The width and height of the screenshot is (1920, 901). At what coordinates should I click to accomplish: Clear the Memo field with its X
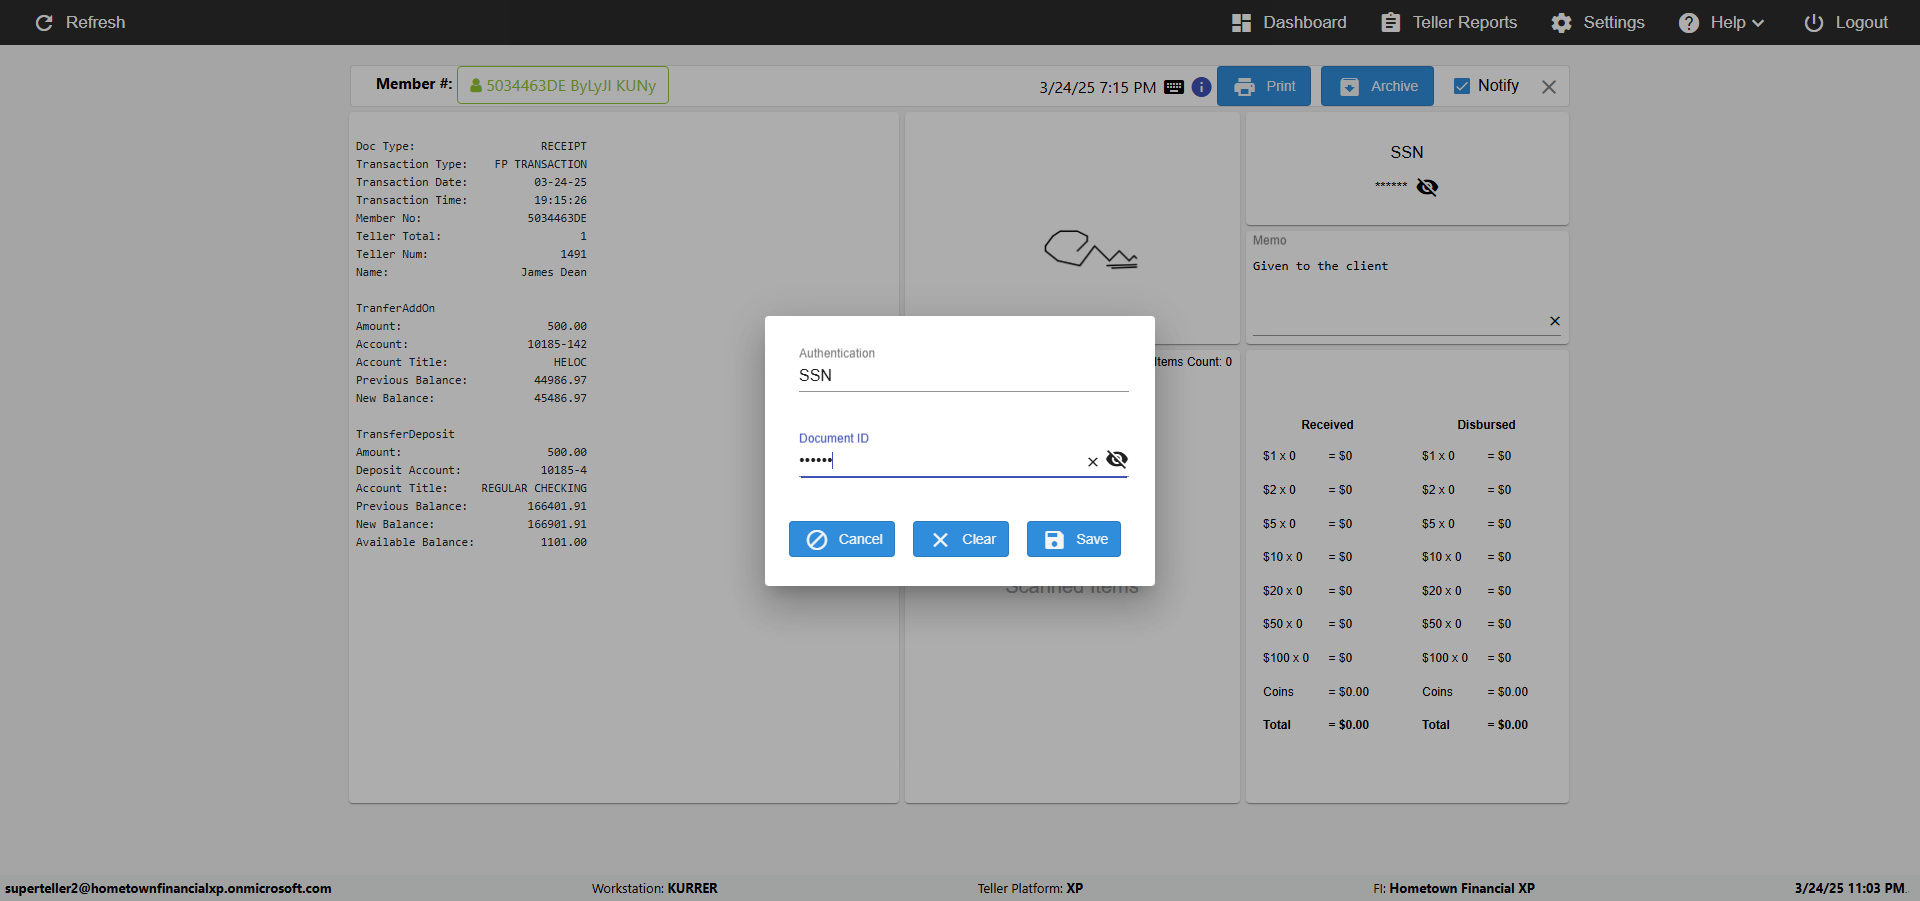[1555, 321]
